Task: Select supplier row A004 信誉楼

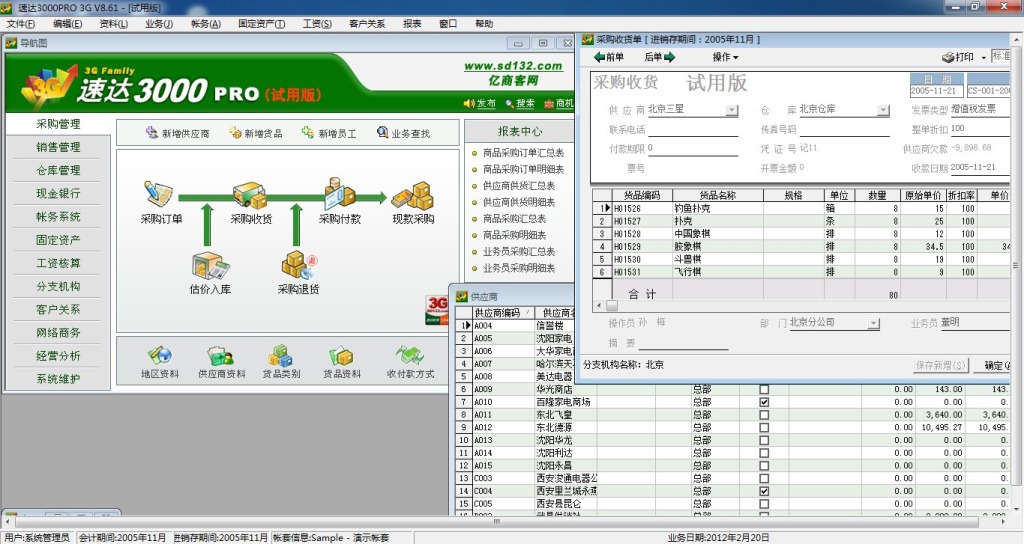Action: [515, 325]
